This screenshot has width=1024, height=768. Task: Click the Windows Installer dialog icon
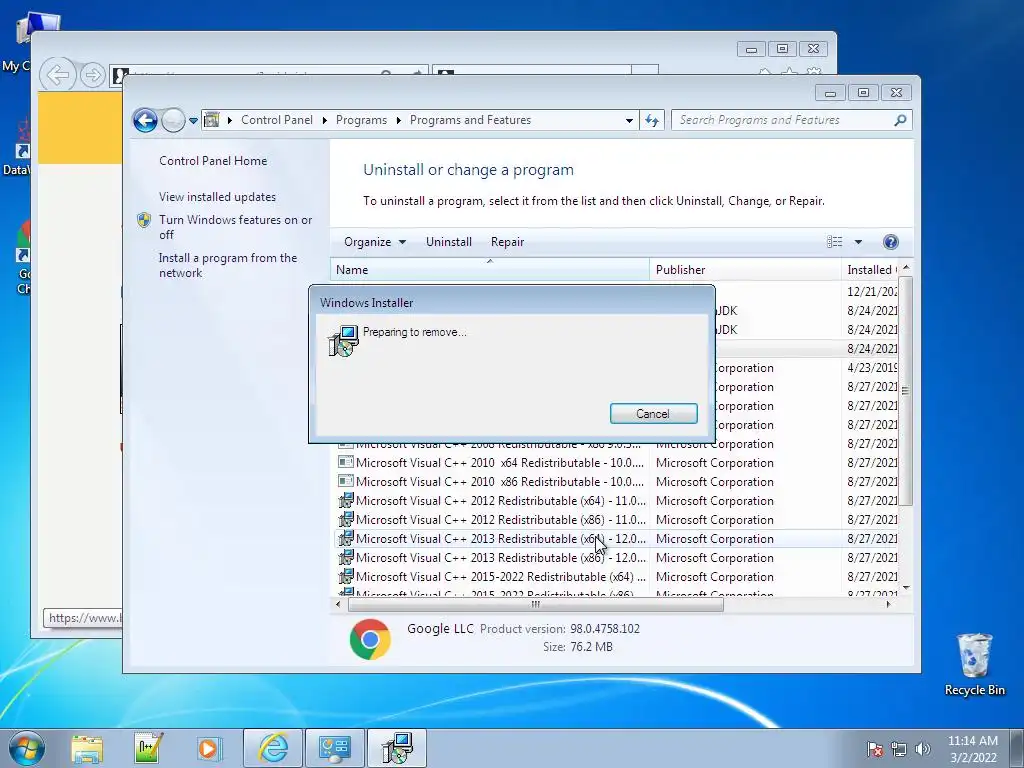(343, 340)
